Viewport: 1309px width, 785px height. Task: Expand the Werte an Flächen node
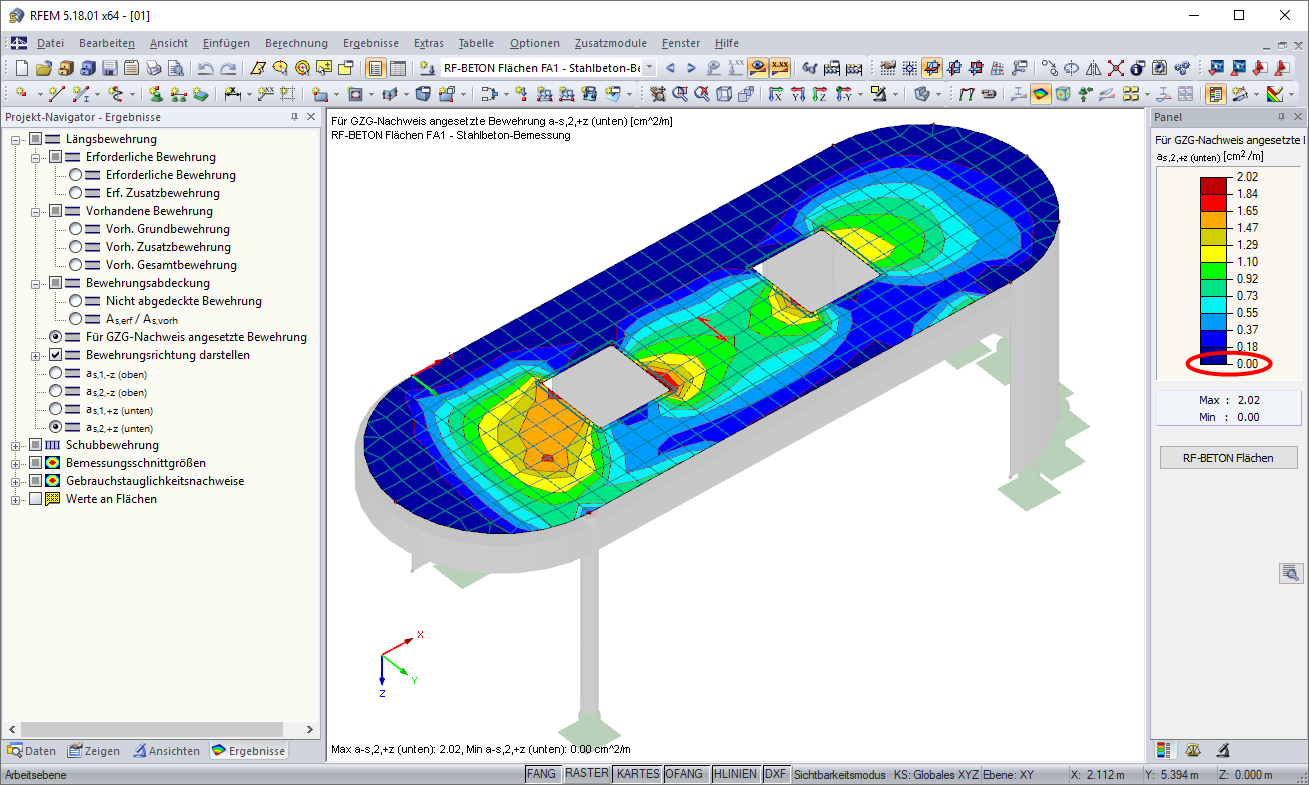click(16, 499)
